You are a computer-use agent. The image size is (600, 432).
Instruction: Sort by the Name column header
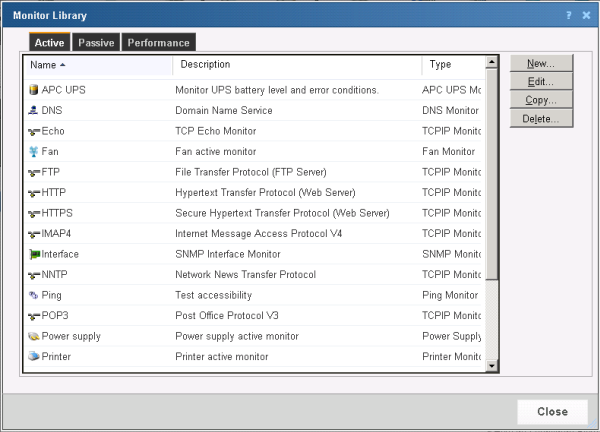[98, 65]
